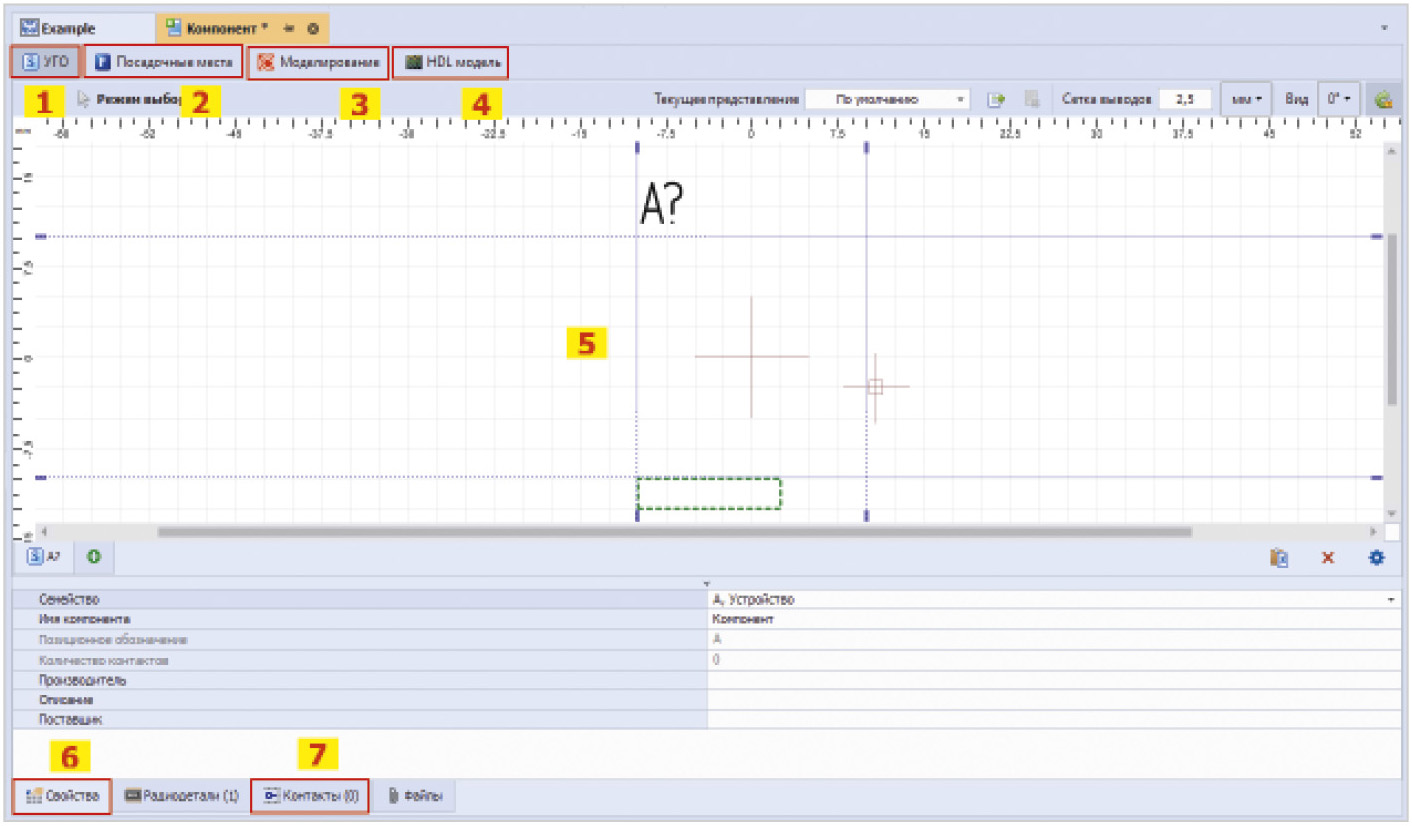Image resolution: width=1412 pixels, height=826 pixels.
Task: Pin the Компонент tab with the pin icon
Action: tap(290, 29)
